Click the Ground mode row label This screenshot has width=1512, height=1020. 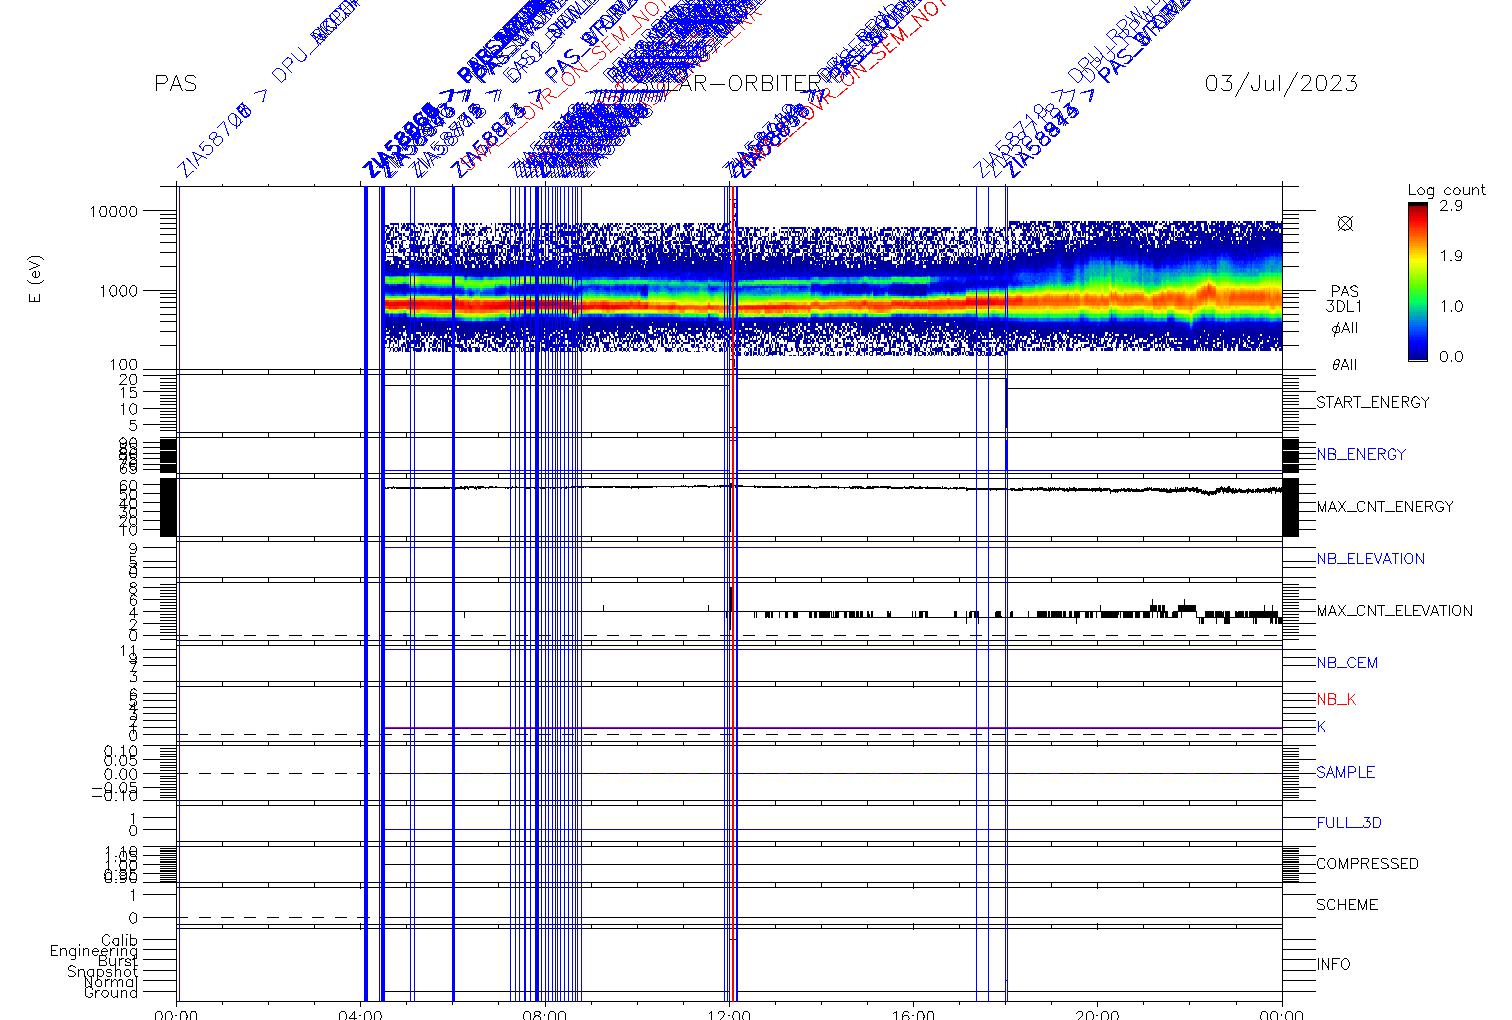click(111, 992)
